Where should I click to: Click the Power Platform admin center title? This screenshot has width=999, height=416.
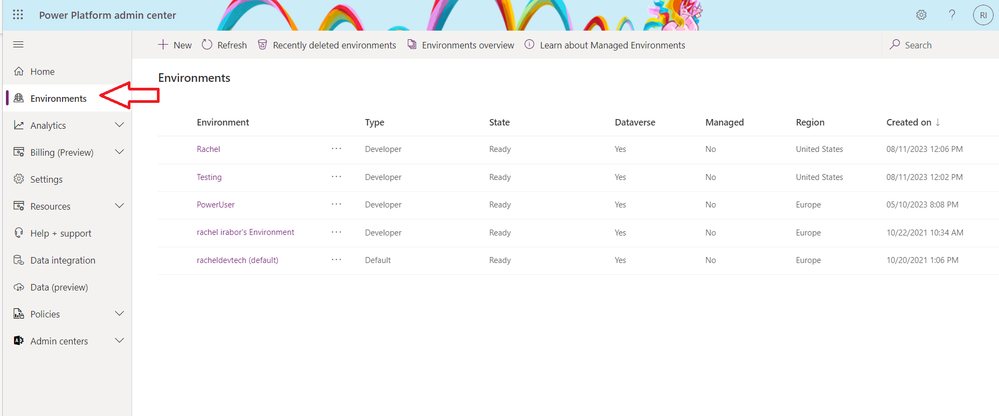(x=108, y=15)
